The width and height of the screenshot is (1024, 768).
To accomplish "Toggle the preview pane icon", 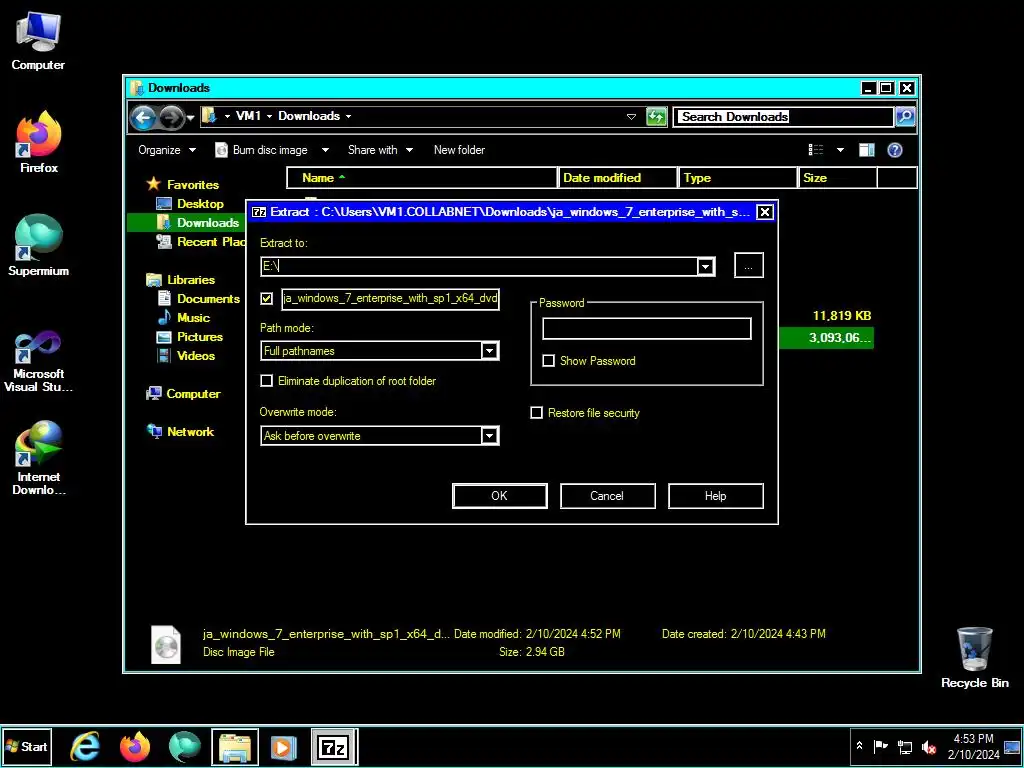I will (x=867, y=150).
